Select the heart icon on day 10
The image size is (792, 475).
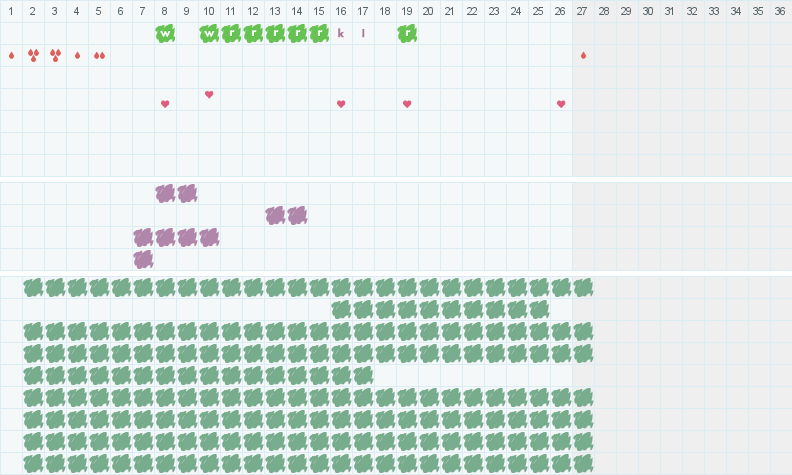pos(209,94)
